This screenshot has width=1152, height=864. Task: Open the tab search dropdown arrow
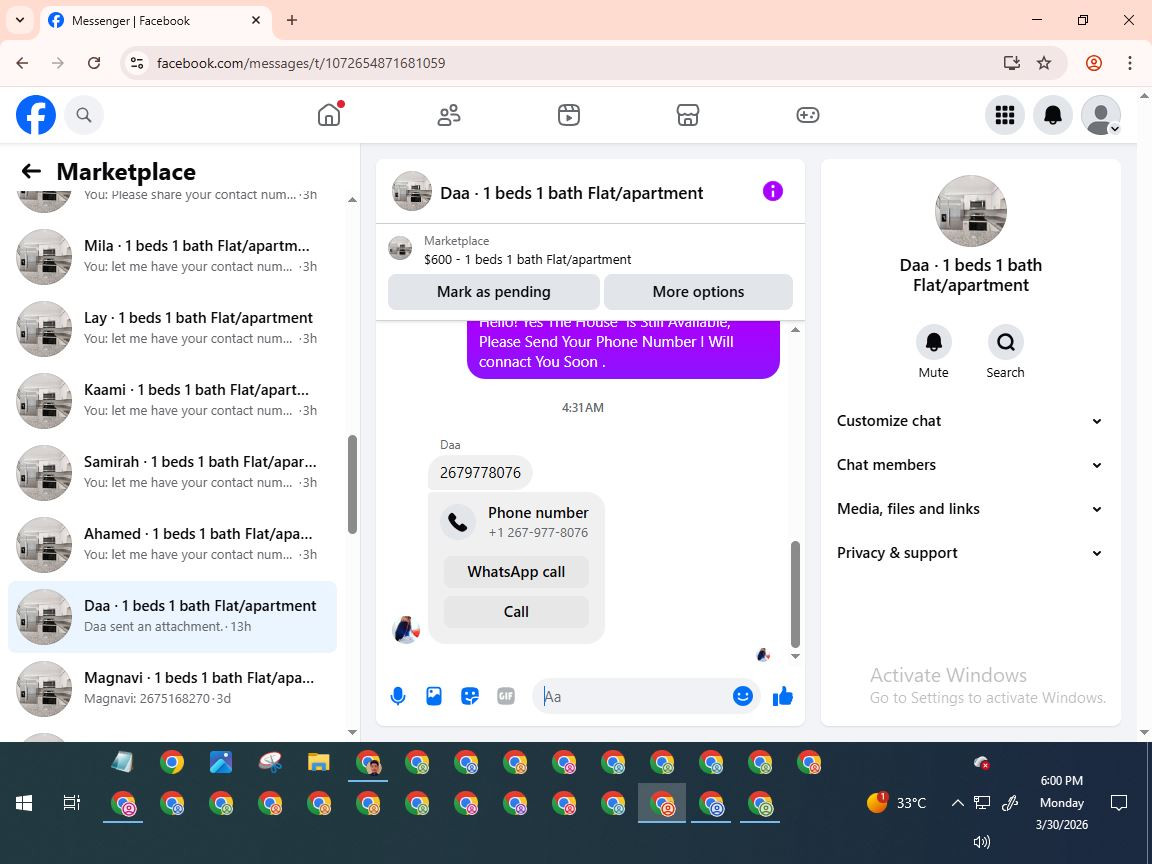coord(20,21)
